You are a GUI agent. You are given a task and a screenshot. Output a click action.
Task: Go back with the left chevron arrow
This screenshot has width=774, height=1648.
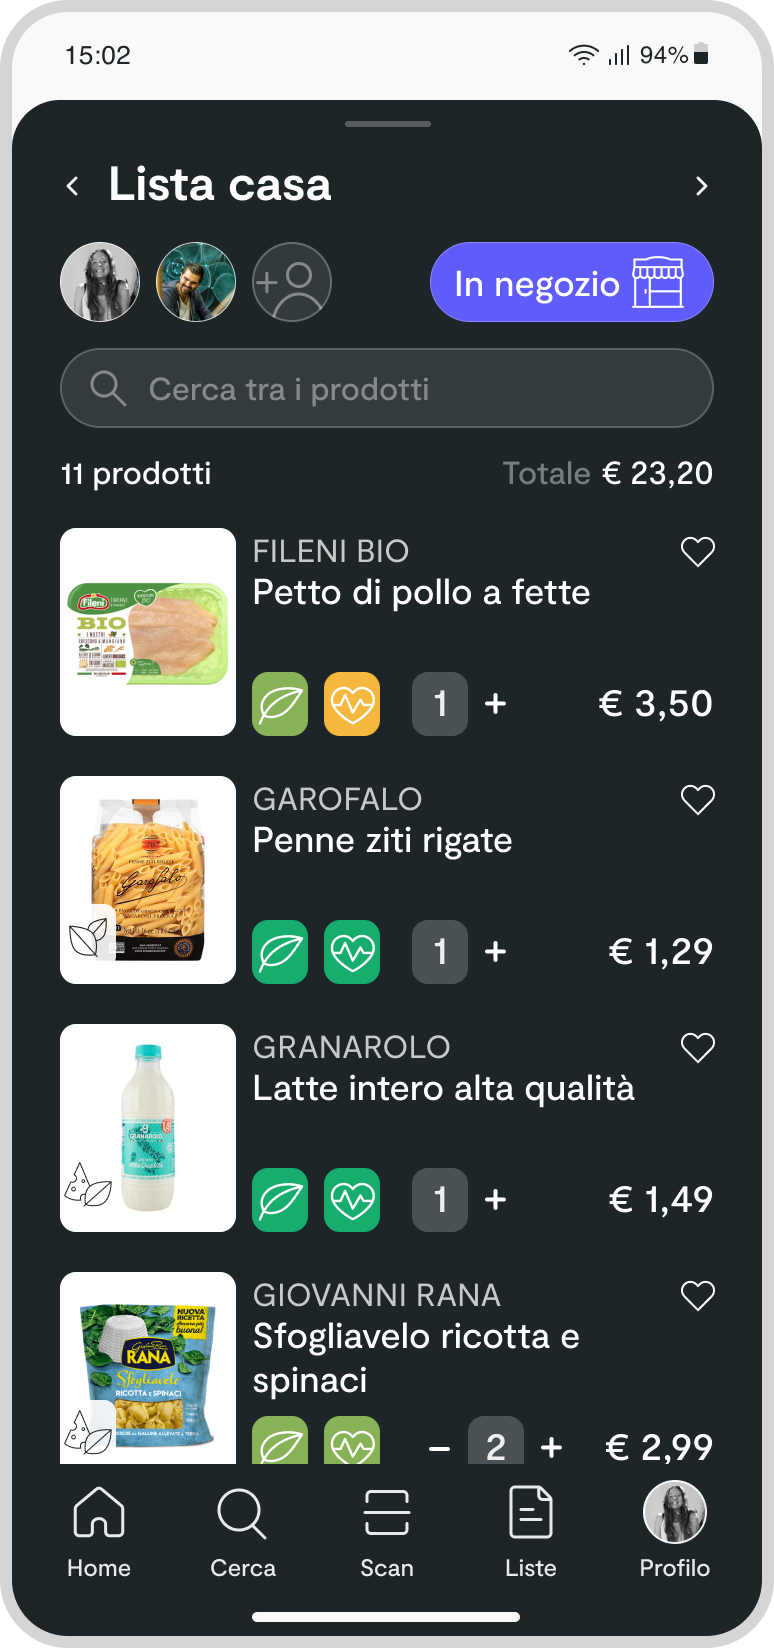[x=73, y=186]
